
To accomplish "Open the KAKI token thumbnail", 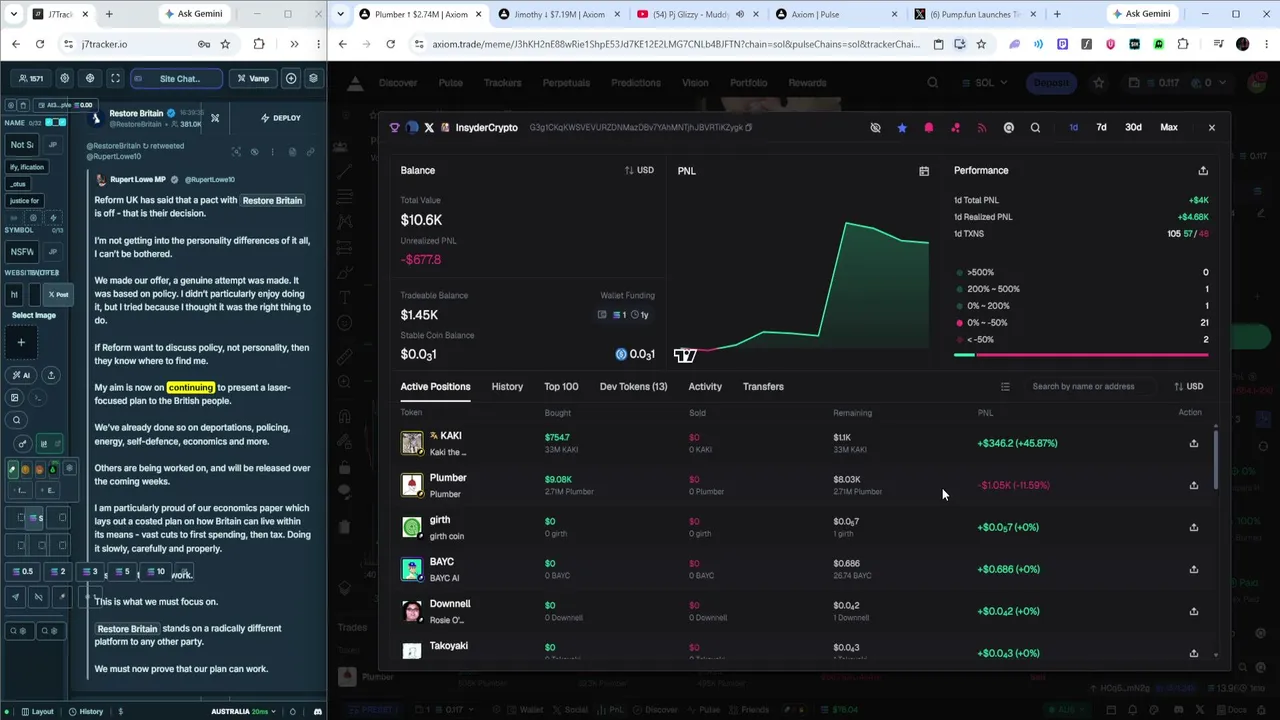I will (x=412, y=443).
